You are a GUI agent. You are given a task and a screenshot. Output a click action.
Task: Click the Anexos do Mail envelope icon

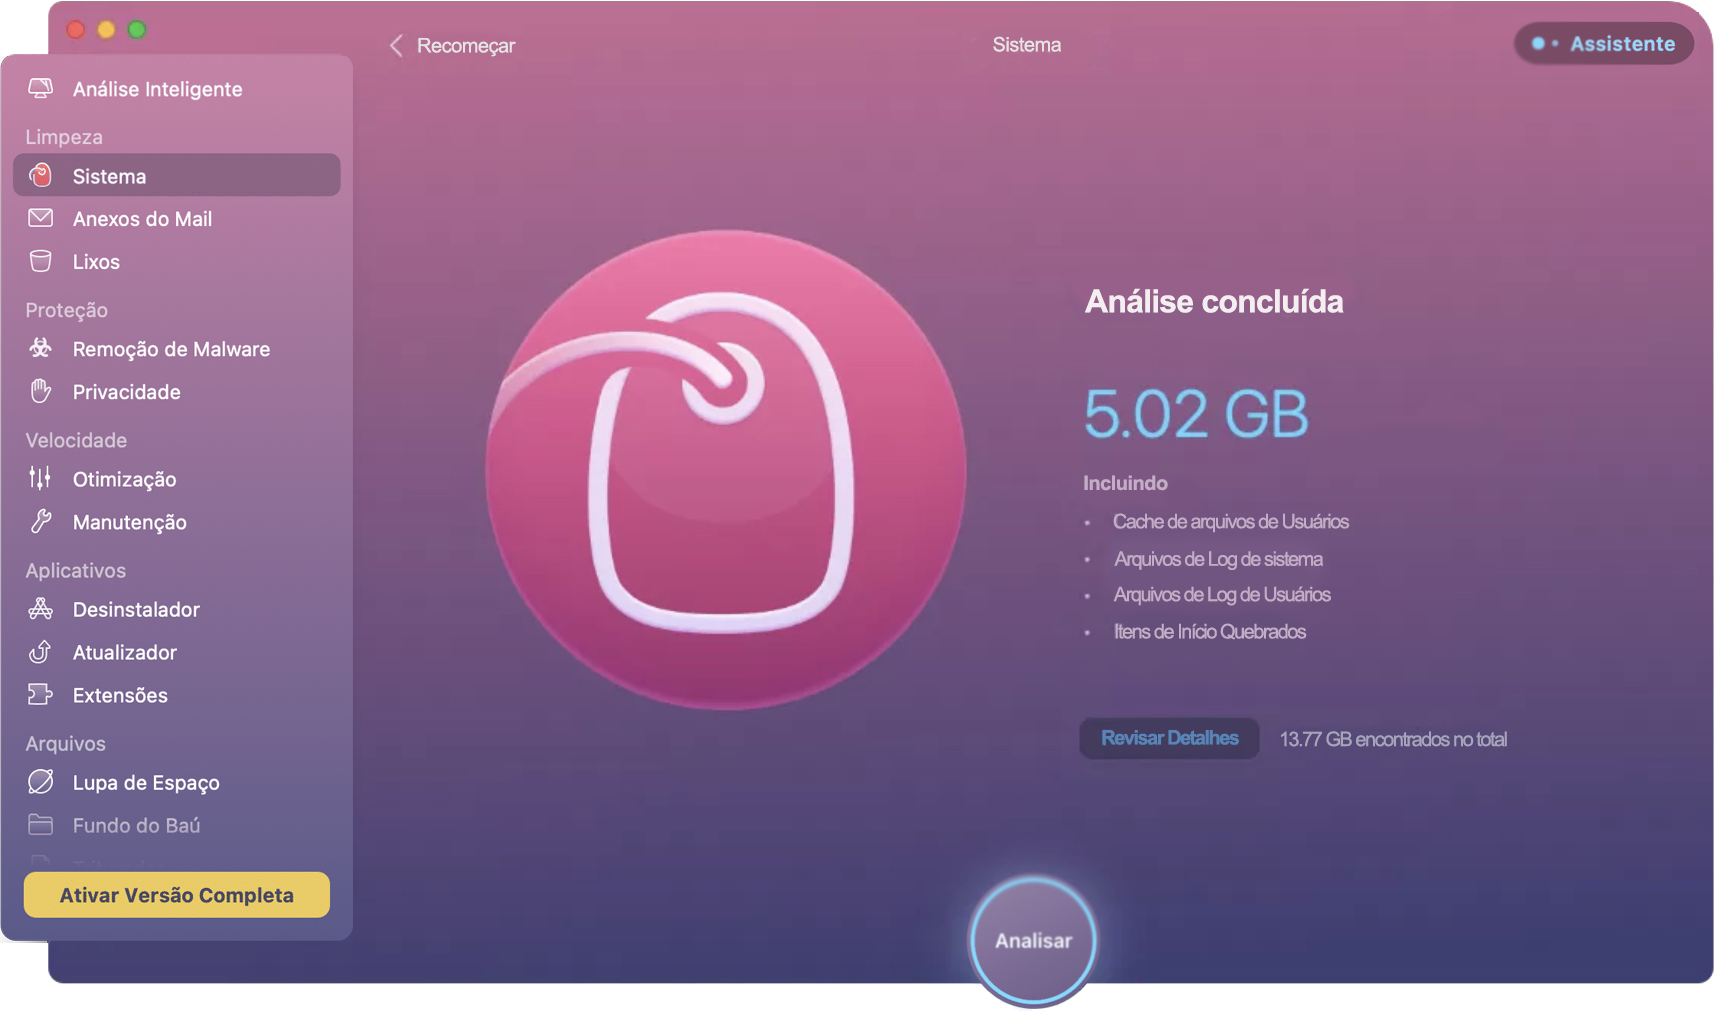[41, 218]
